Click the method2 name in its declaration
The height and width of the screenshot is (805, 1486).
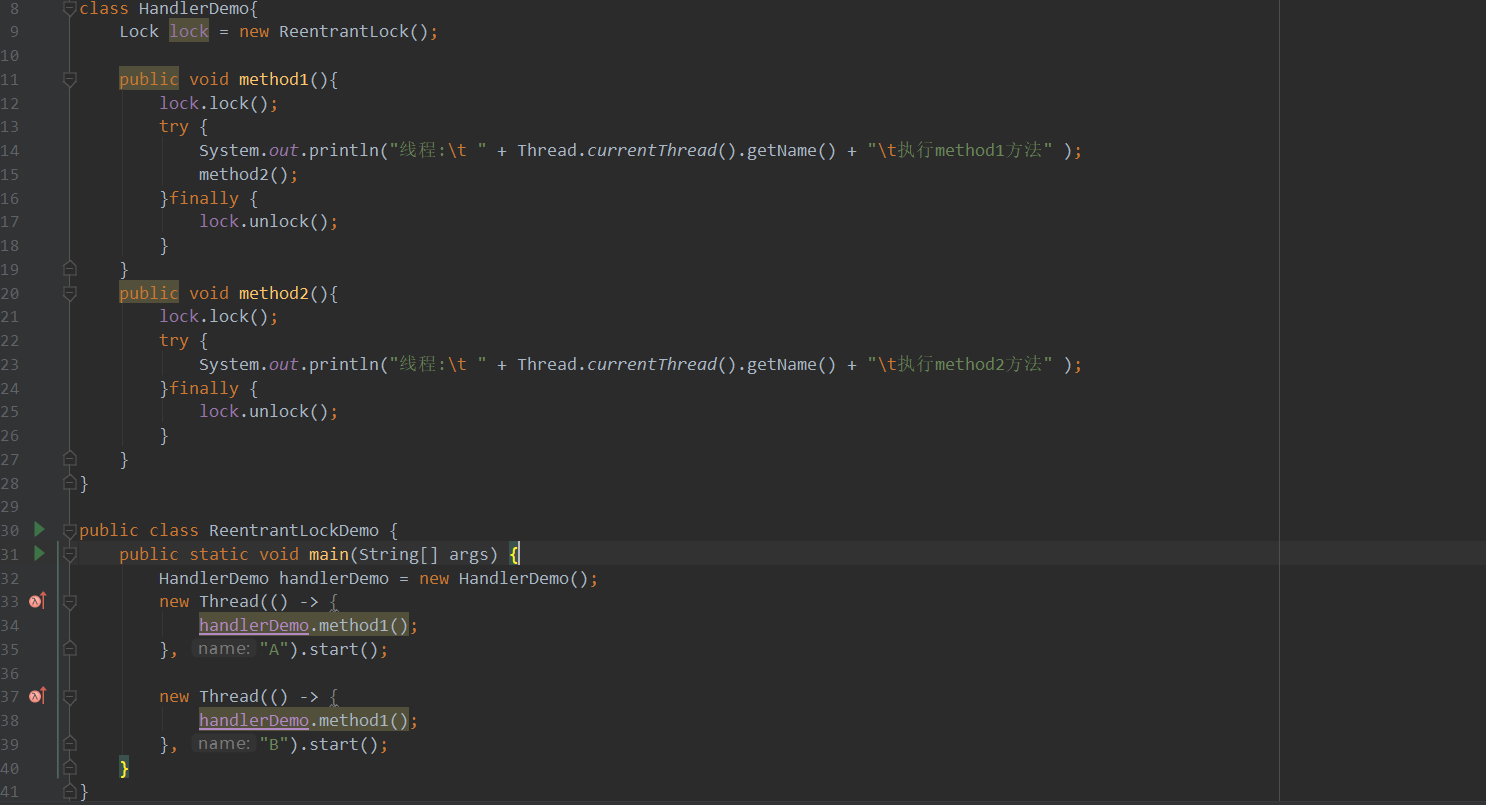[x=274, y=293]
